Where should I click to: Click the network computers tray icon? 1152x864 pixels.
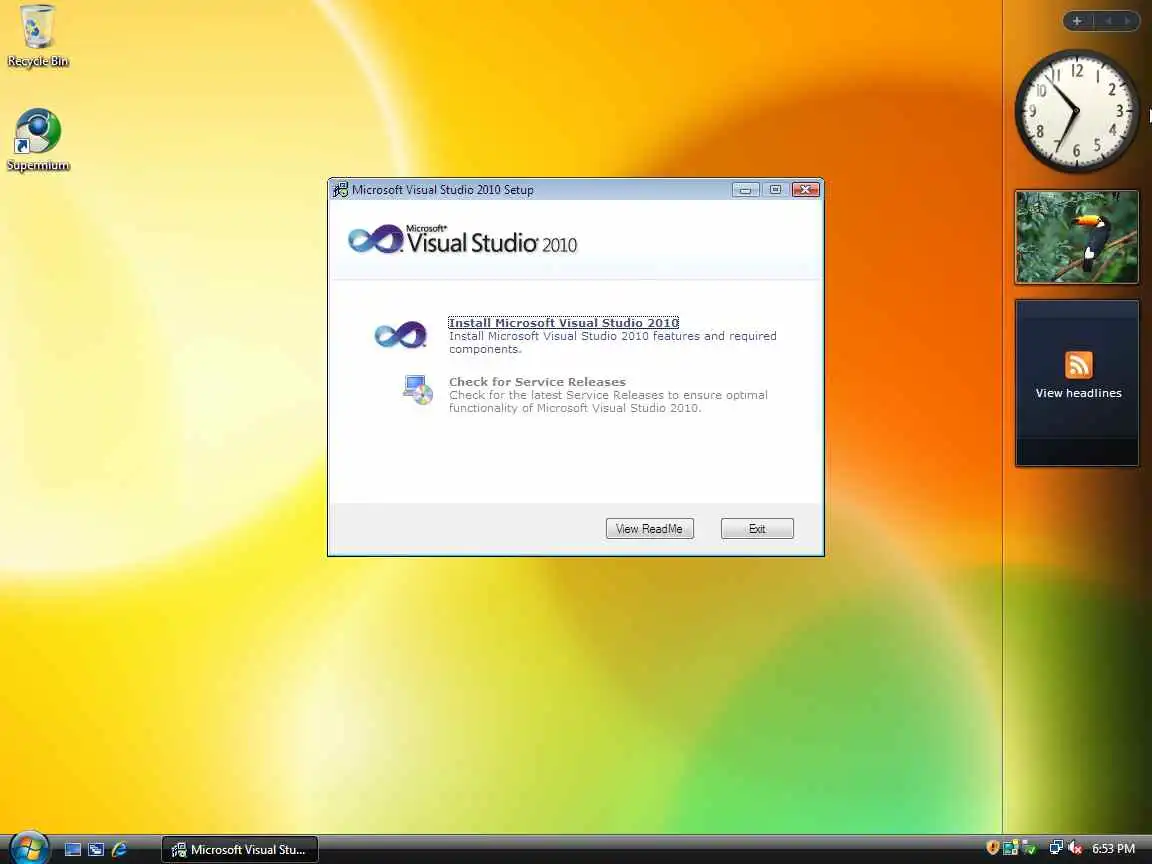(x=1056, y=848)
